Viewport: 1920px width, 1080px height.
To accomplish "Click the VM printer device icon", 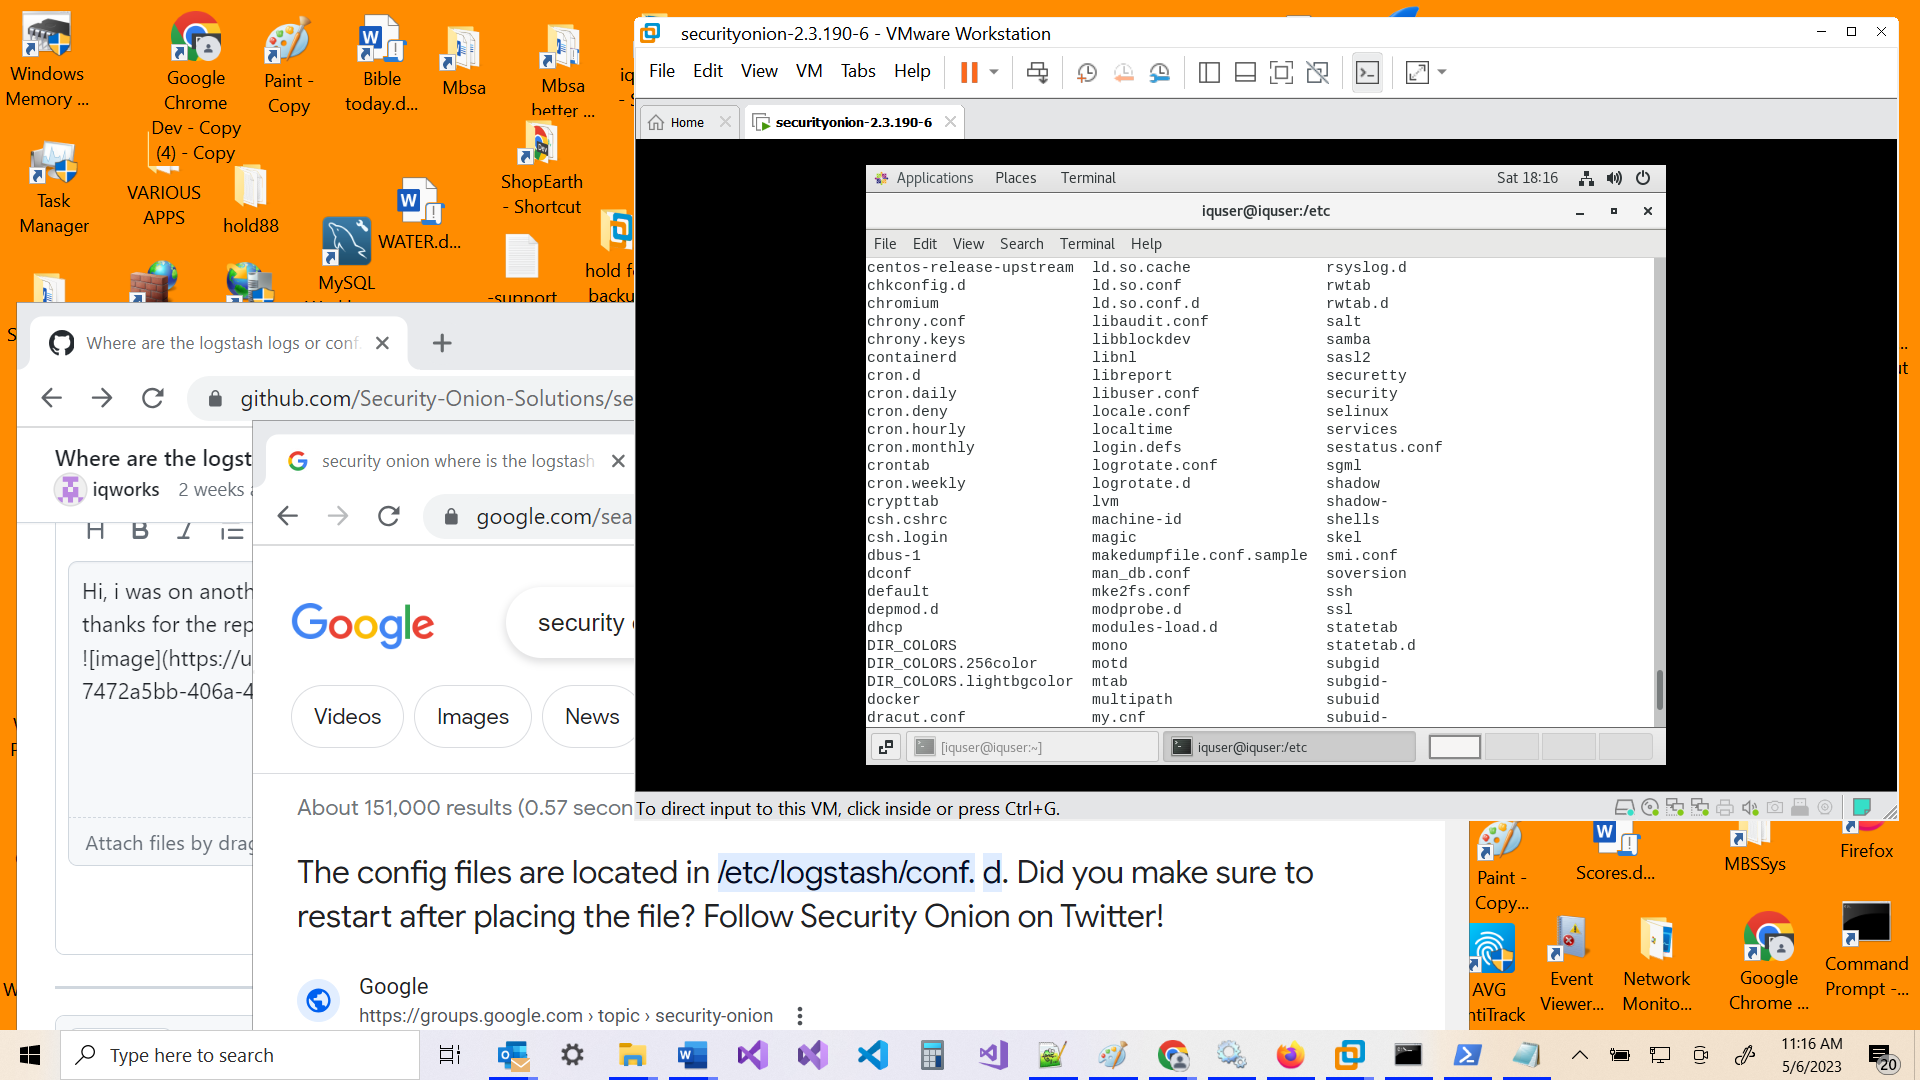I will 1725,808.
